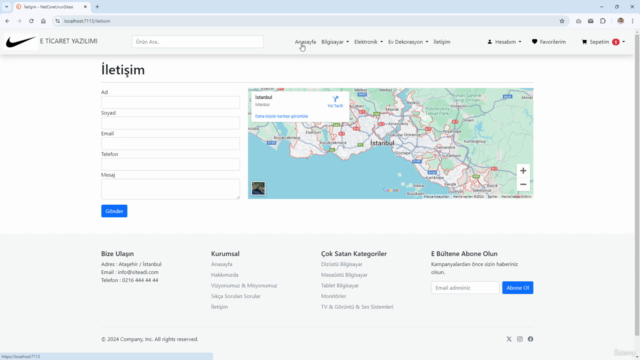
Task: Click the Hesabım user icon
Action: point(489,42)
